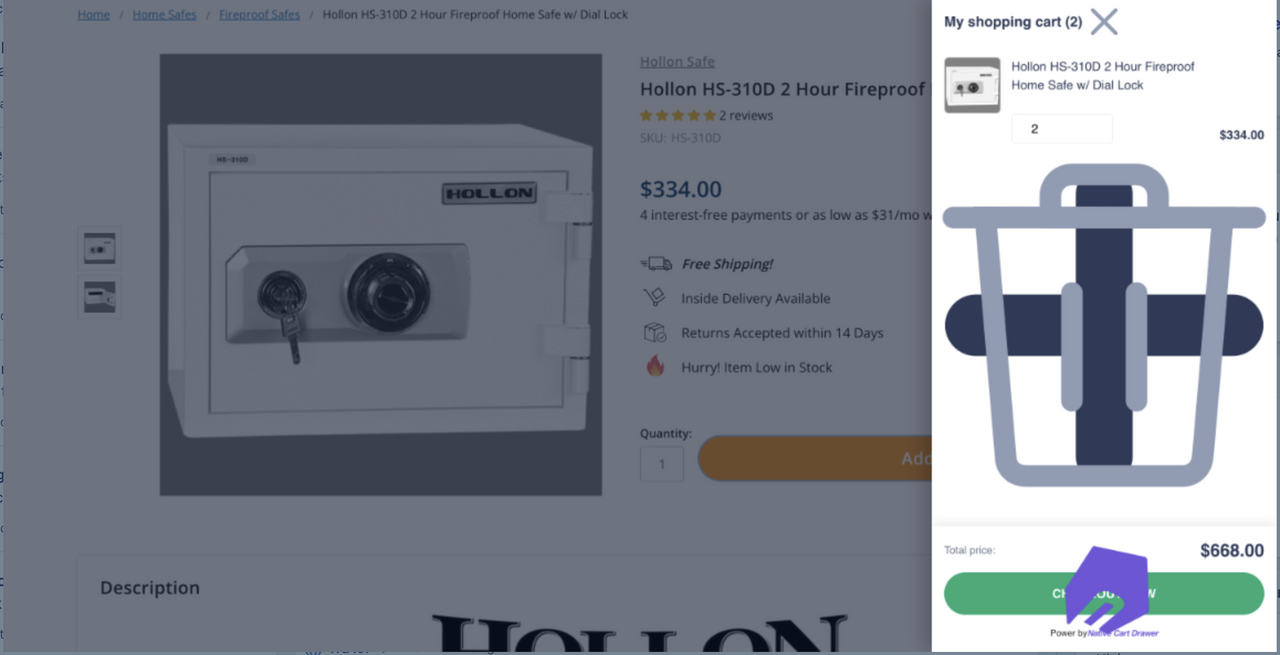Image resolution: width=1280 pixels, height=655 pixels.
Task: Select the second product thumbnail
Action: click(100, 297)
